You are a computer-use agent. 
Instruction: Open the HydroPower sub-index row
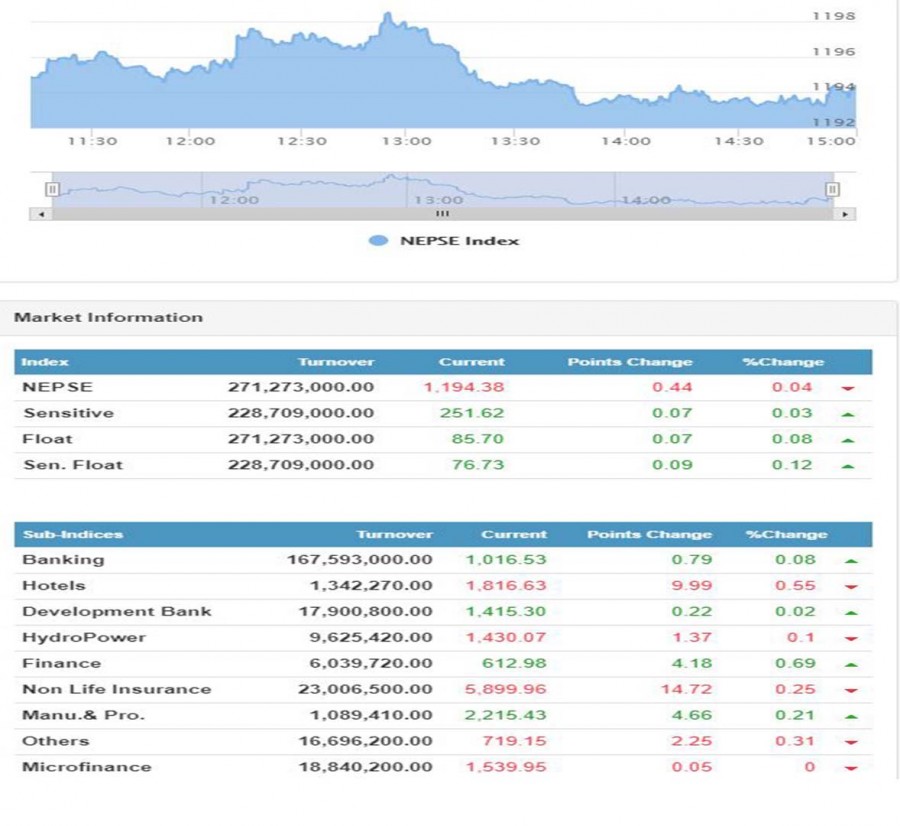[84, 638]
